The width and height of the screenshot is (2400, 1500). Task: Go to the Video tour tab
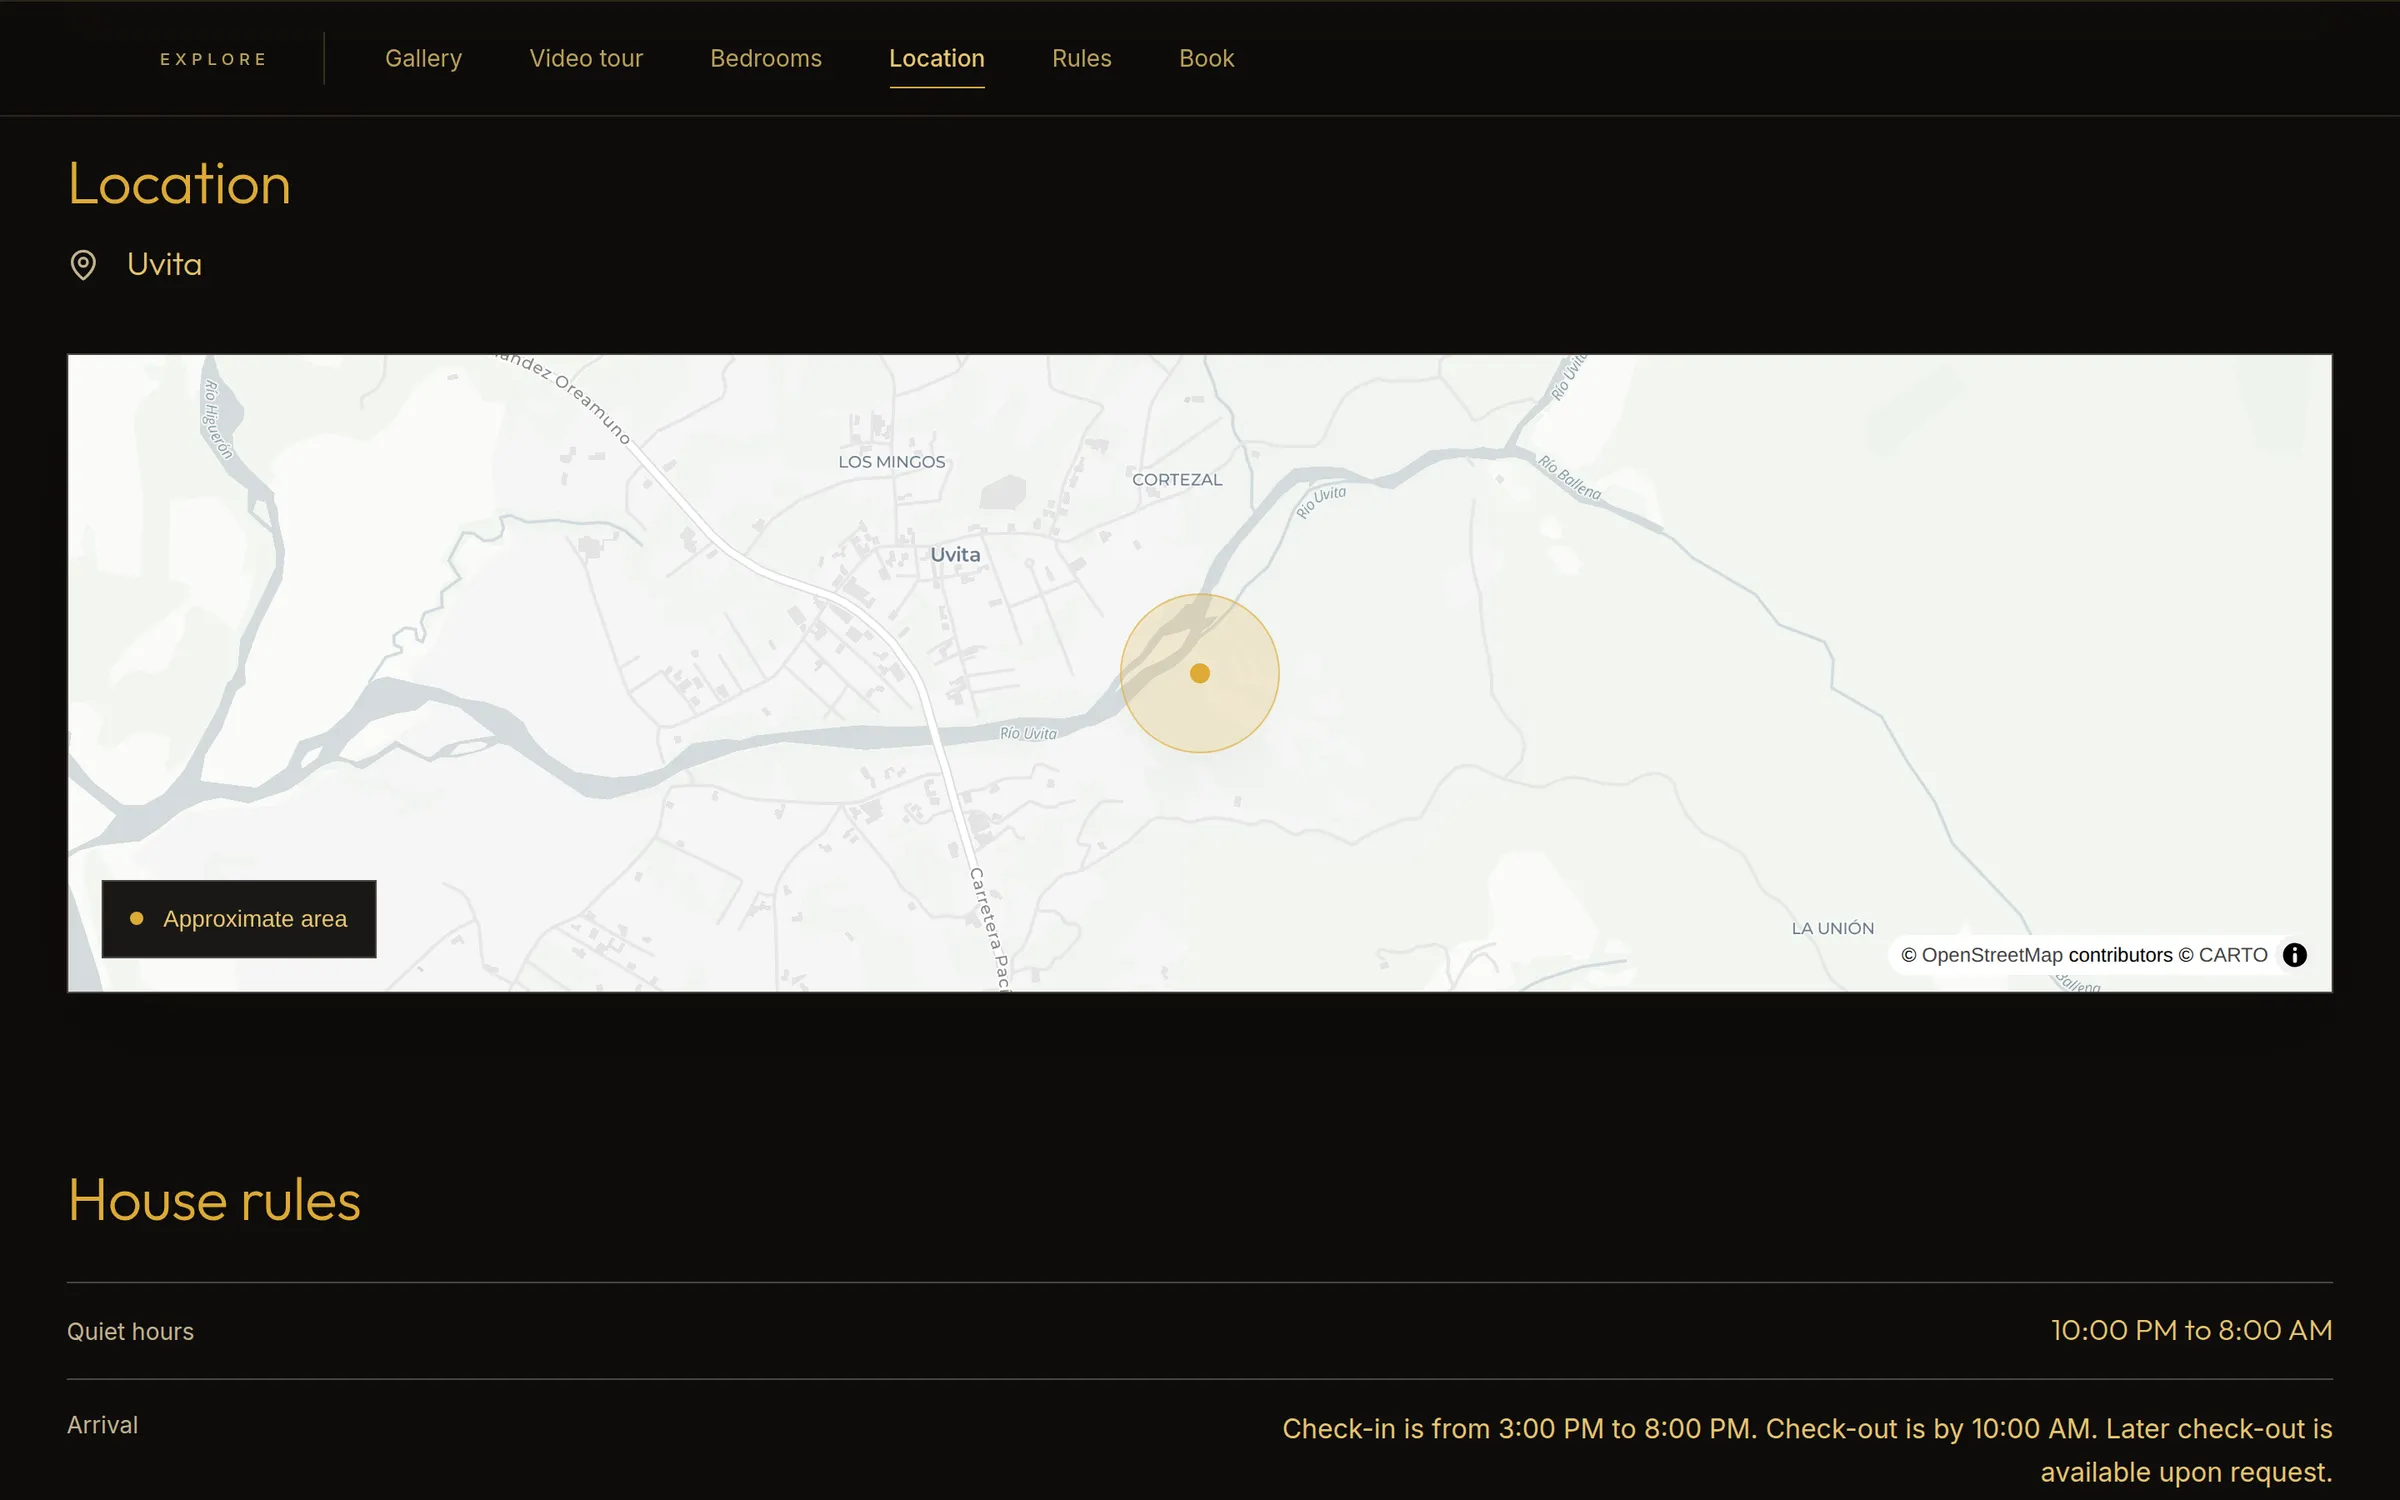click(586, 59)
